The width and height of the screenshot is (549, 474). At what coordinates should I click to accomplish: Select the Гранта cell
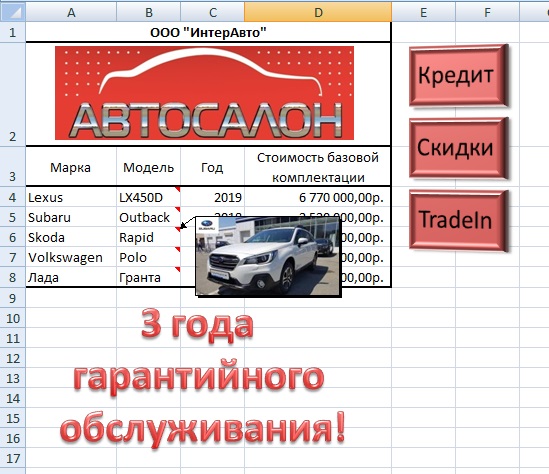[x=149, y=277]
